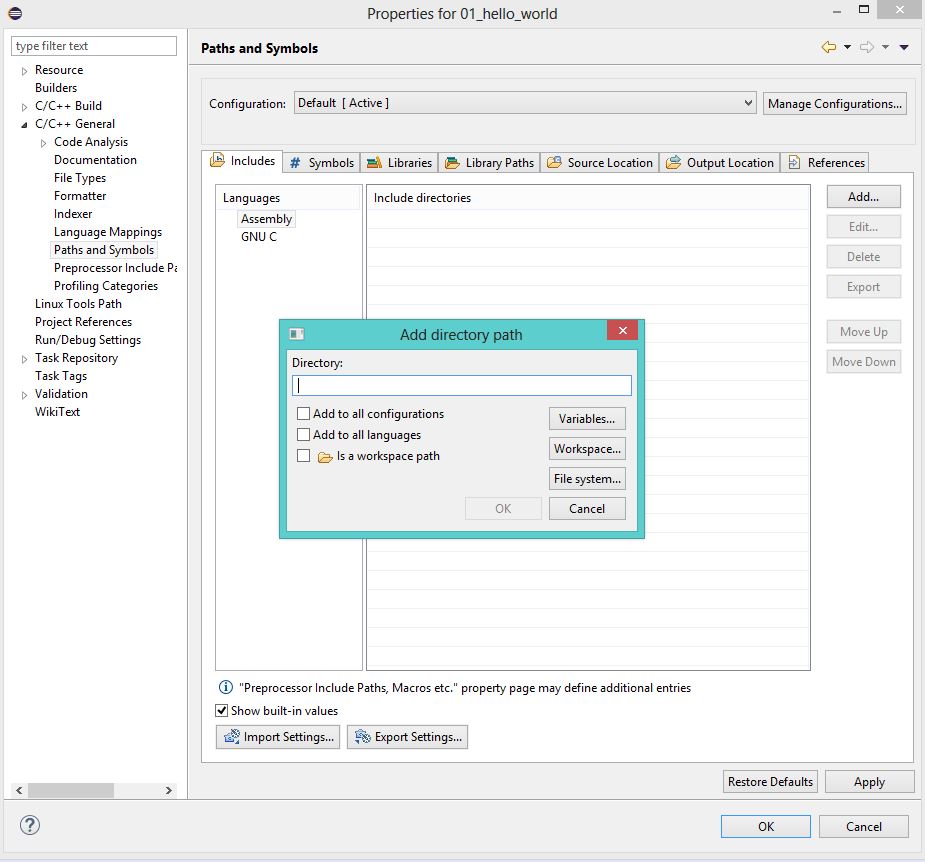
Task: Expand the C/C++ Build tree node
Action: (25, 106)
